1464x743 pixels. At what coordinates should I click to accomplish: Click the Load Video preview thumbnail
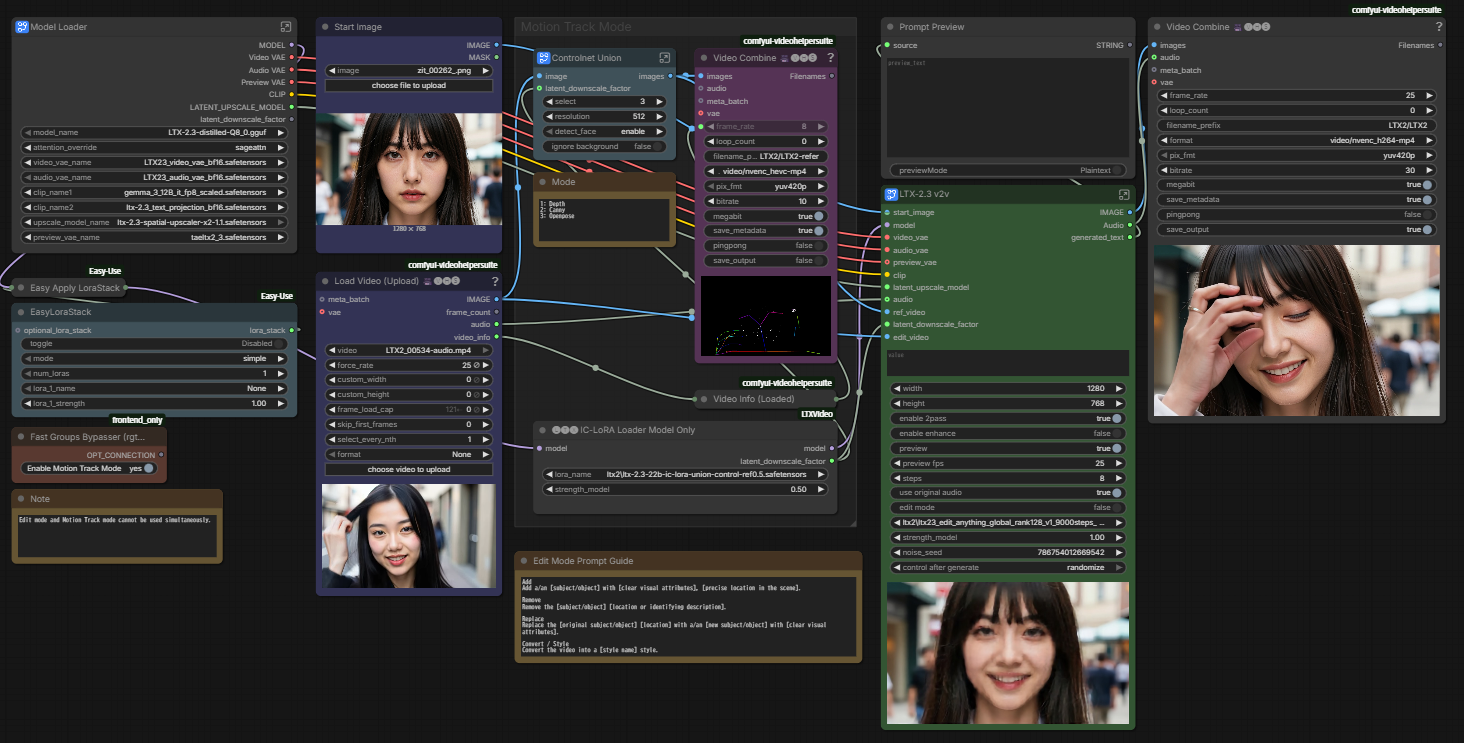pos(409,535)
